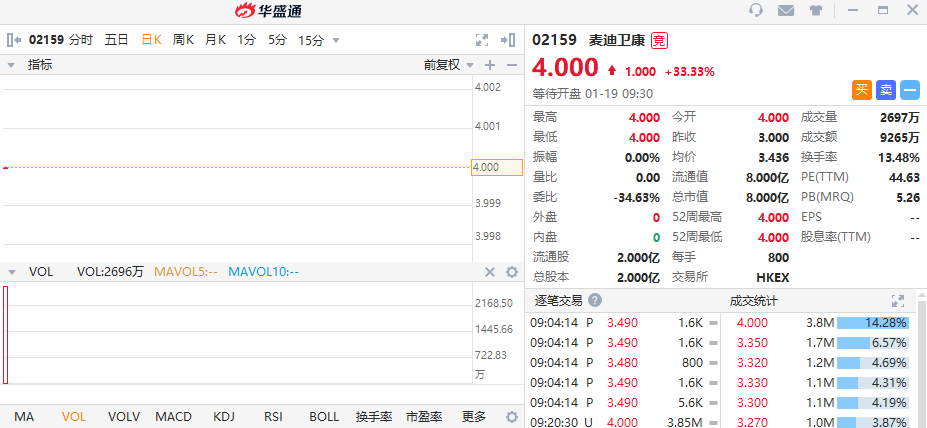The image size is (927, 428).
Task: Open customer service headset icon
Action: point(756,10)
